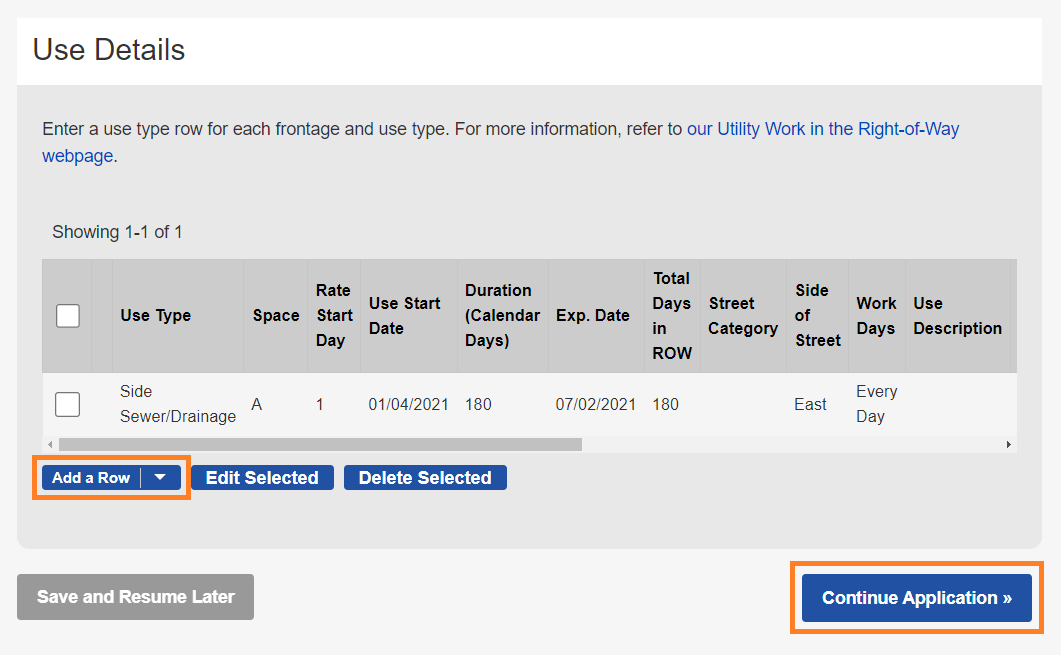The image size is (1061, 655).
Task: Click the horizontal scrollbar thumb
Action: click(320, 444)
